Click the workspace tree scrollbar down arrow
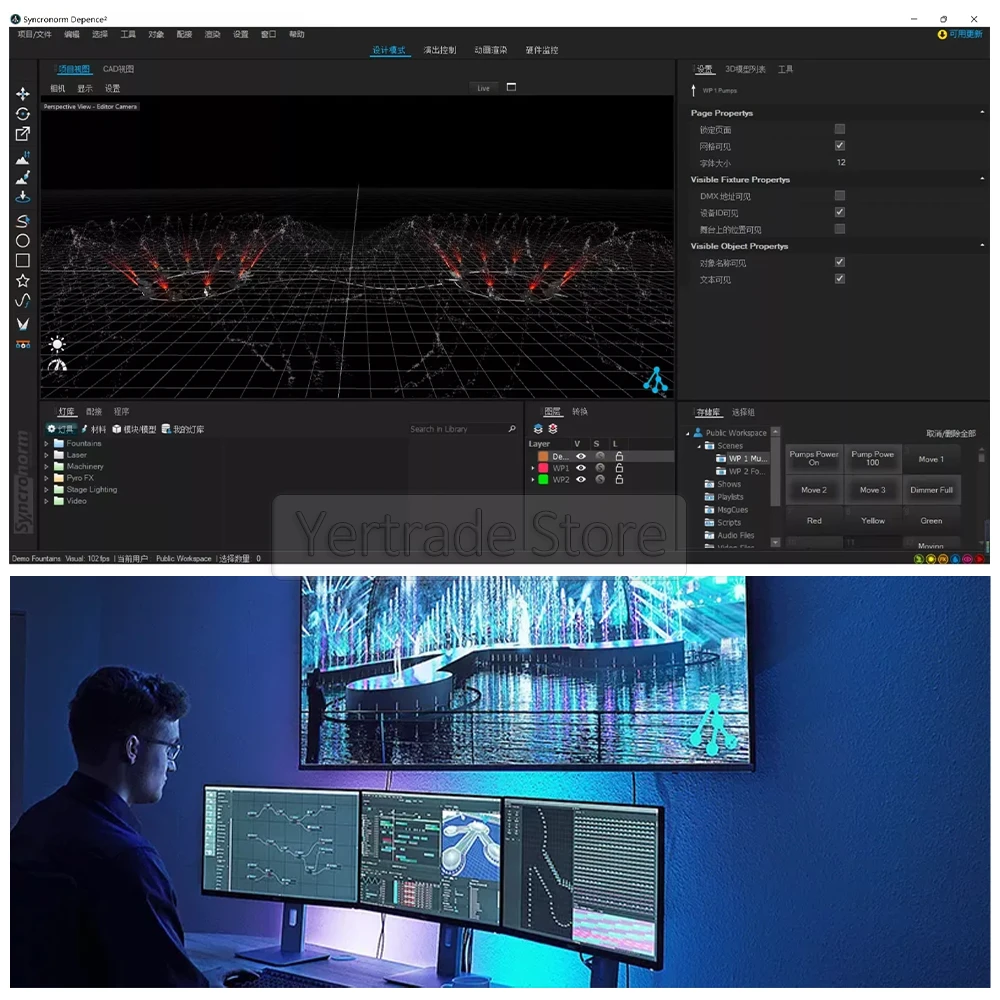 pos(776,542)
